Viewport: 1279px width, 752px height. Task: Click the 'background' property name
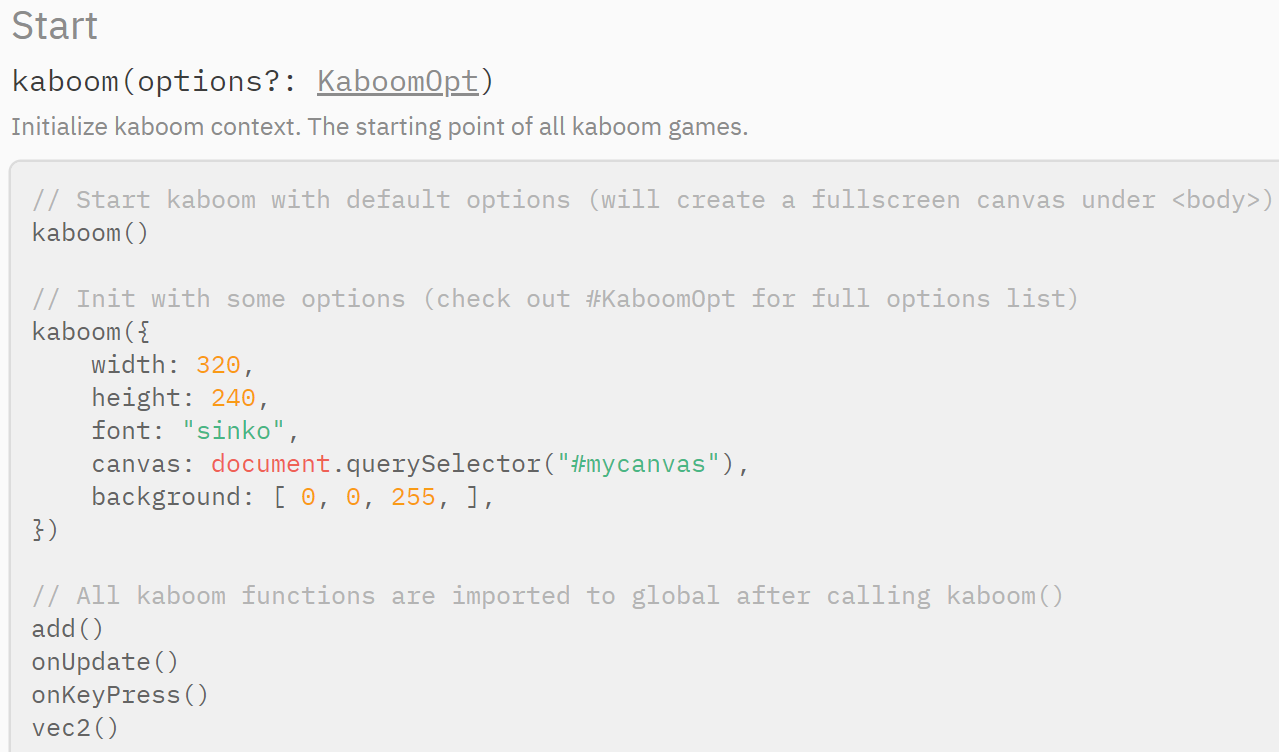coord(166,497)
